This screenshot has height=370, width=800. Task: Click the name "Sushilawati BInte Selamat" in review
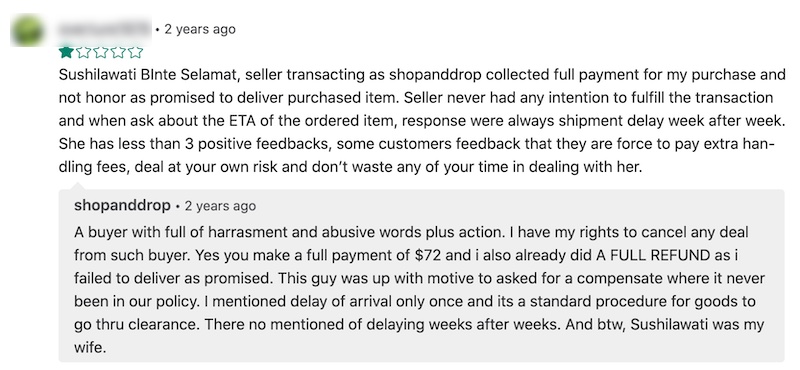tap(147, 75)
